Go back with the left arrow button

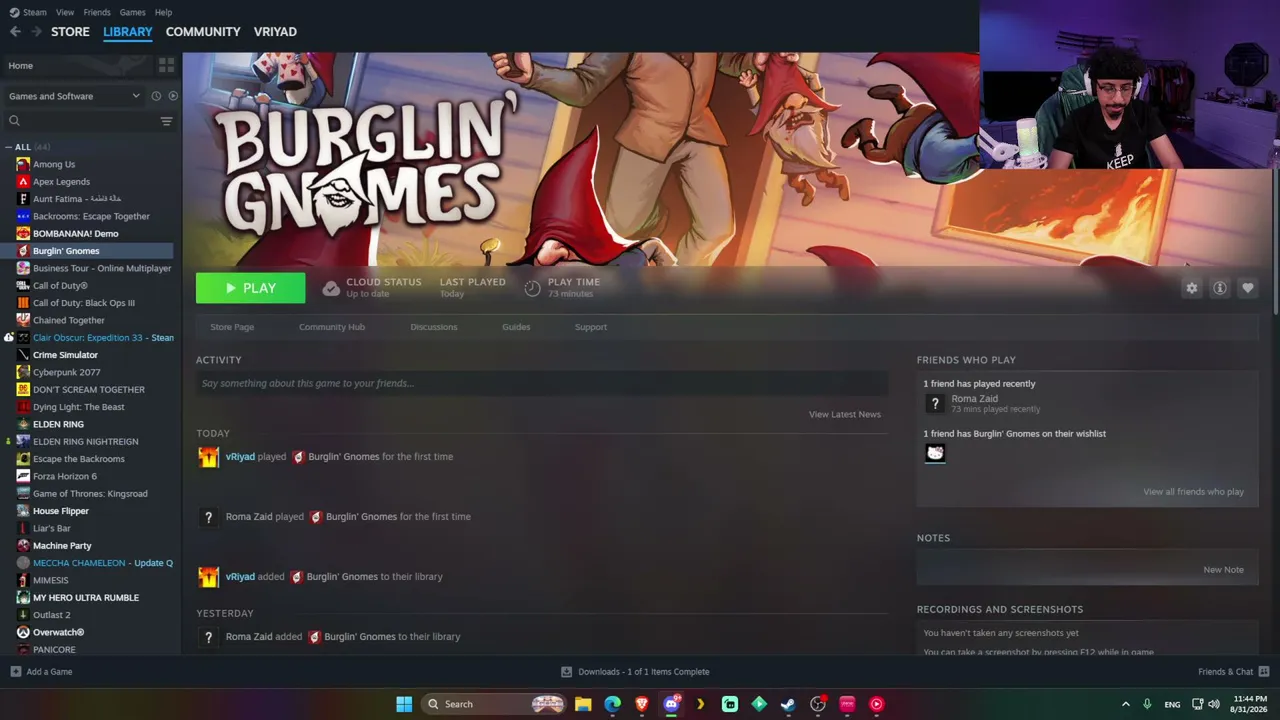15,32
